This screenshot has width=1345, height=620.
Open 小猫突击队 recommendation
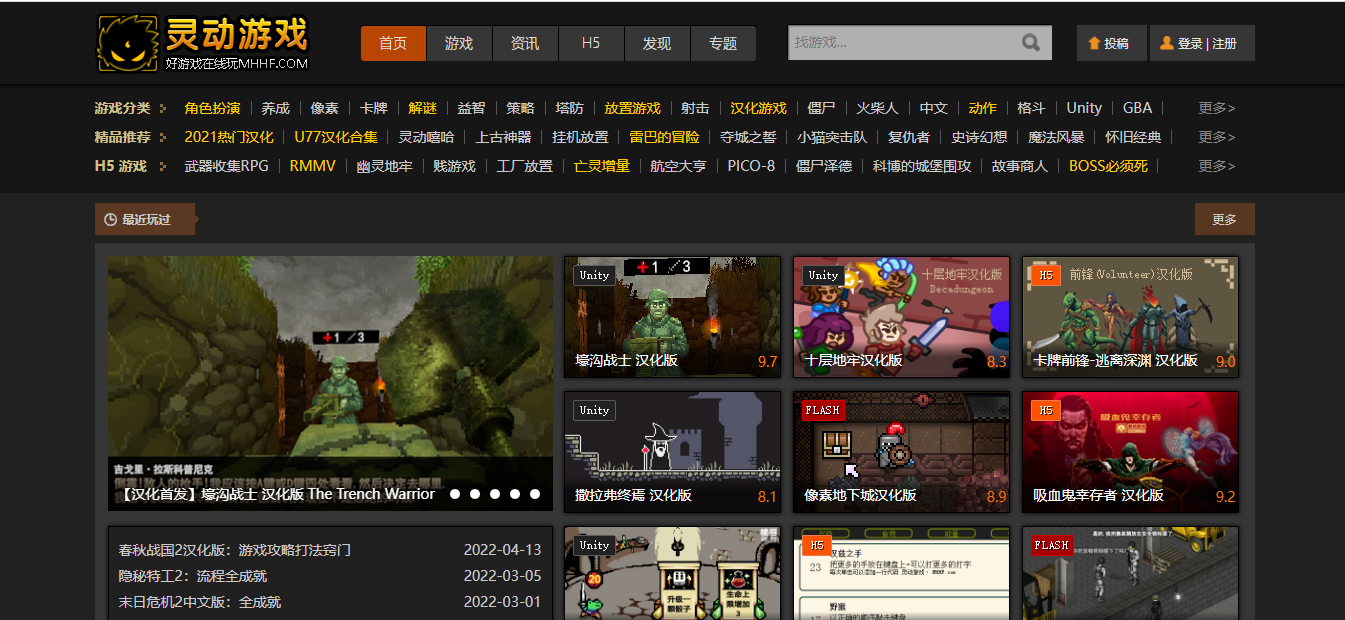coord(832,137)
